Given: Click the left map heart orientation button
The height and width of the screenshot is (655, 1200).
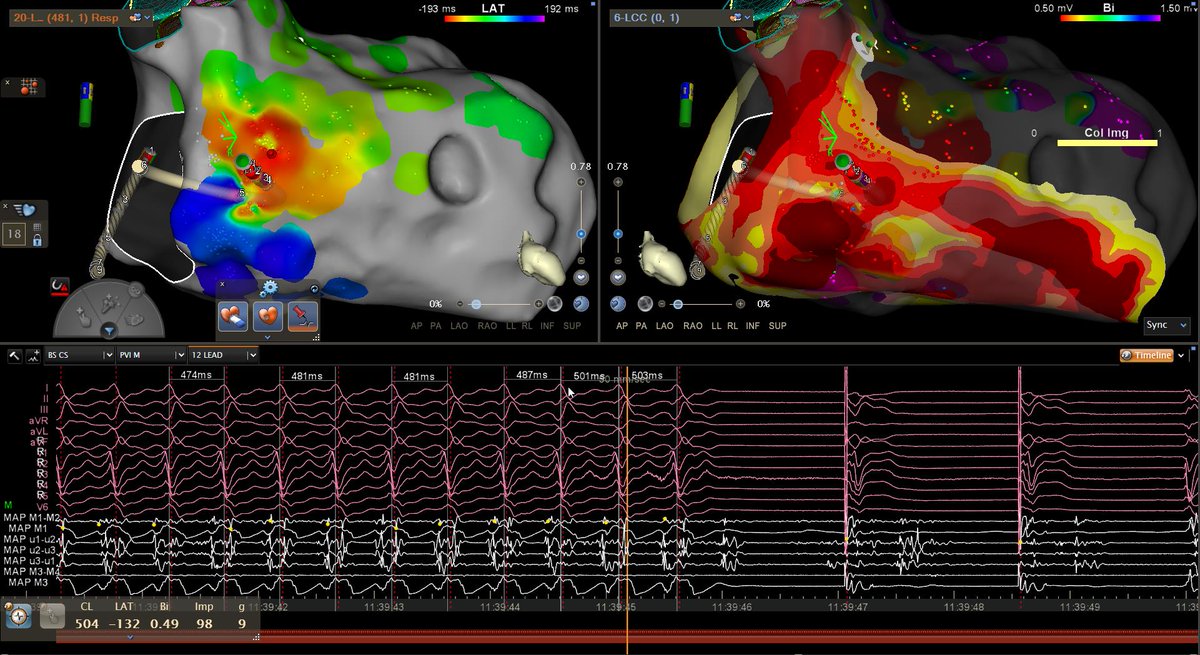Looking at the screenshot, I should [x=581, y=278].
